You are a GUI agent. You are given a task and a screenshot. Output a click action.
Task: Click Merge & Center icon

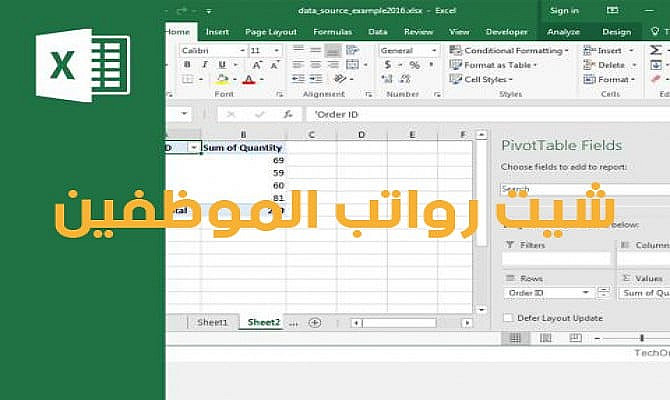(353, 65)
